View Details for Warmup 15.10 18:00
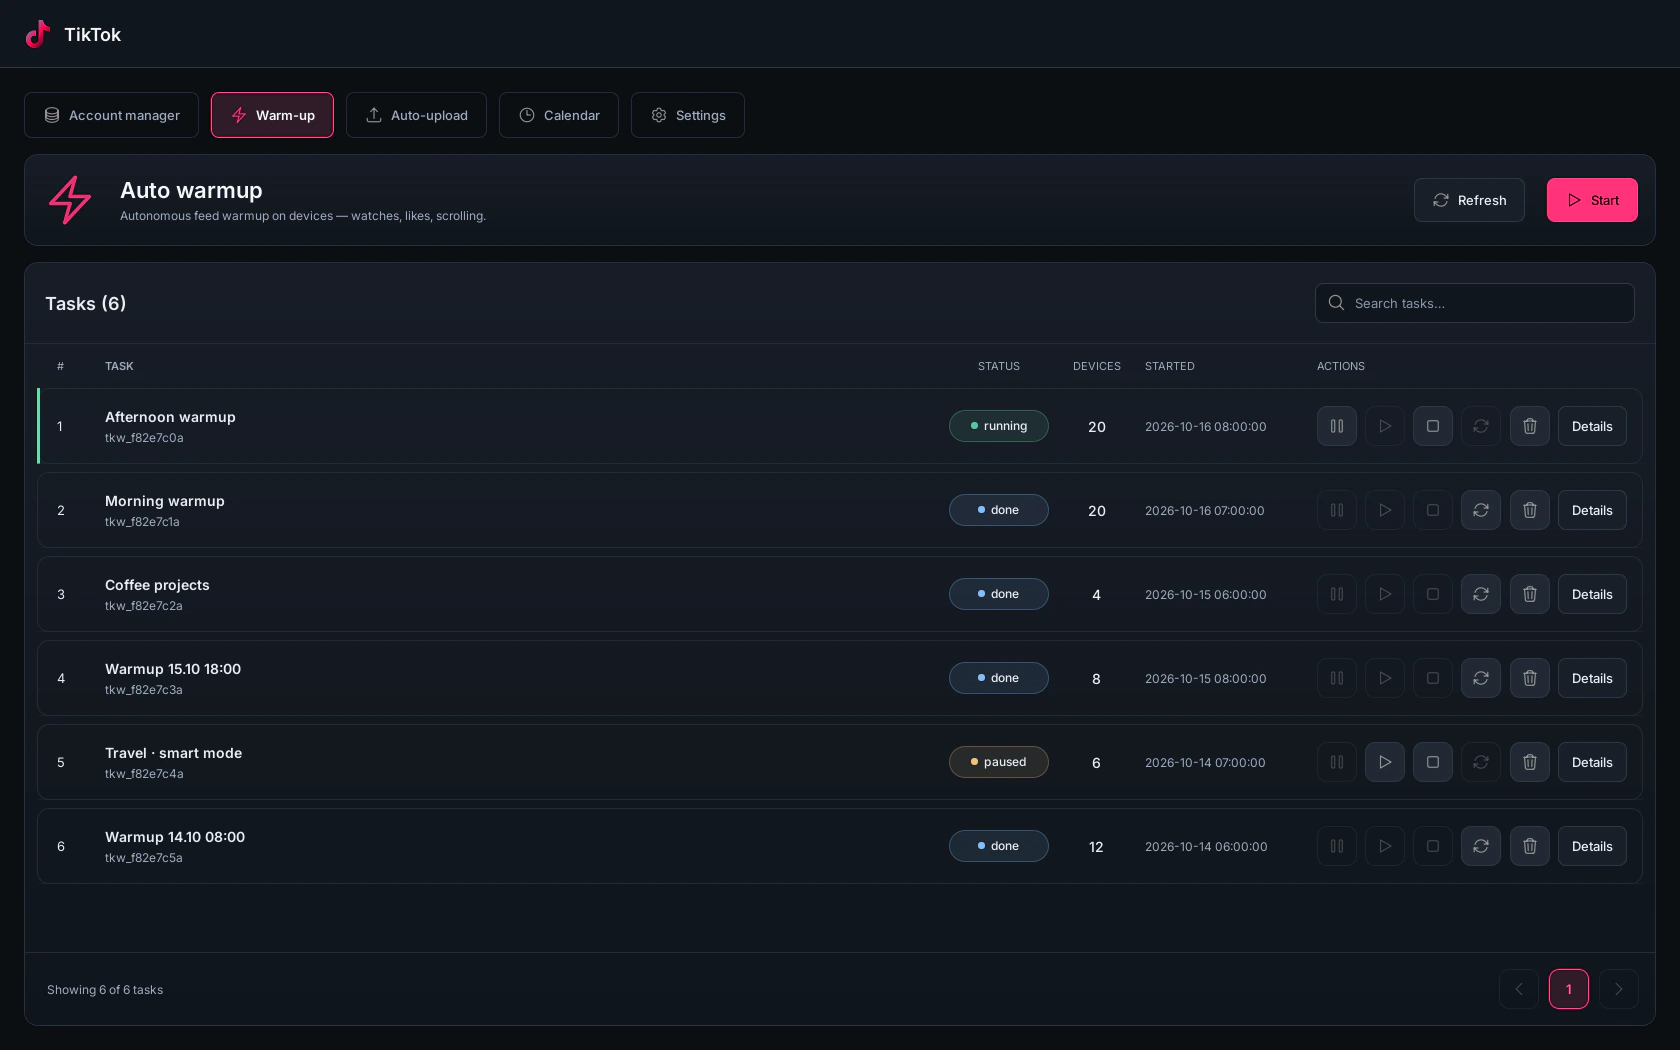This screenshot has height=1050, width=1680. [1592, 678]
